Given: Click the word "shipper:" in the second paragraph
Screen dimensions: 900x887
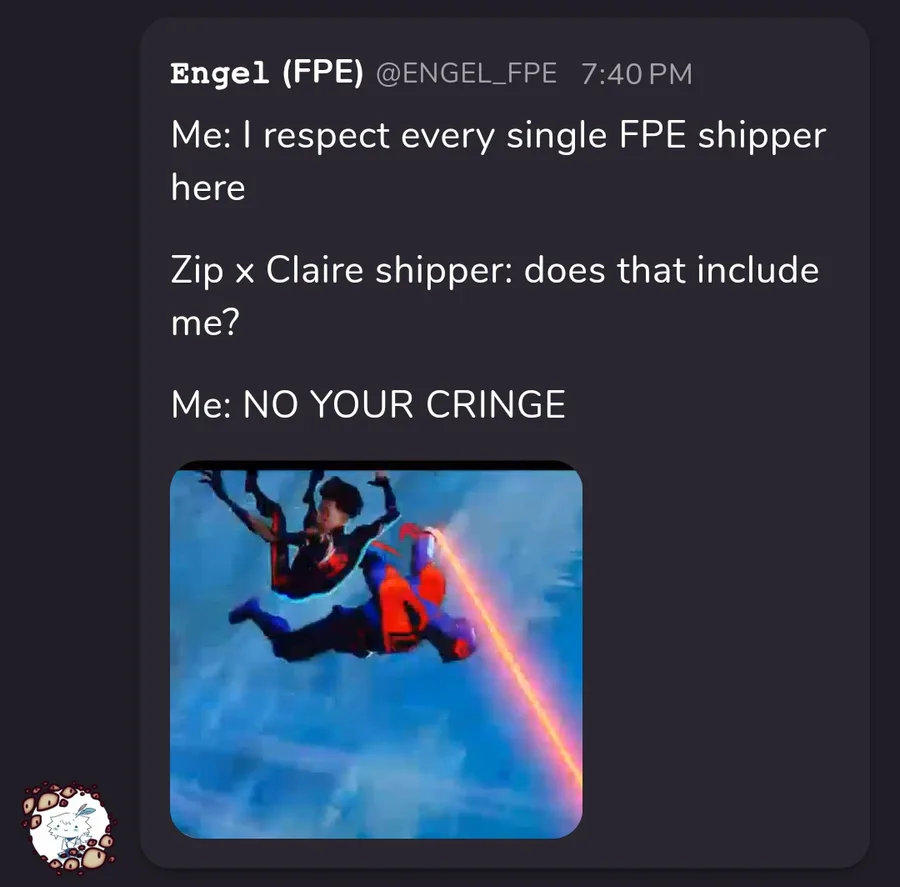Looking at the screenshot, I should pos(444,271).
